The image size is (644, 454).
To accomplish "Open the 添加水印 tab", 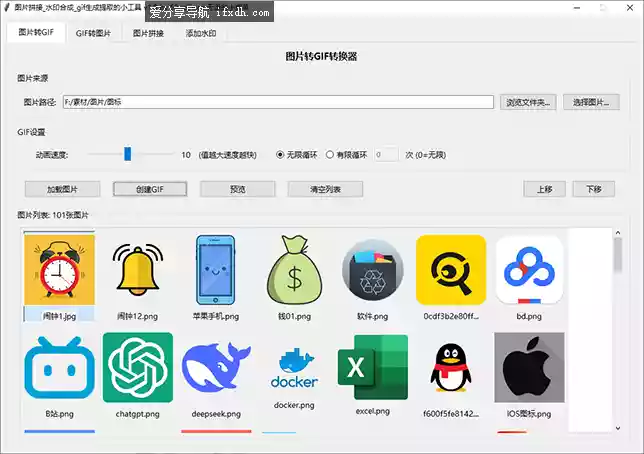I will 201,33.
